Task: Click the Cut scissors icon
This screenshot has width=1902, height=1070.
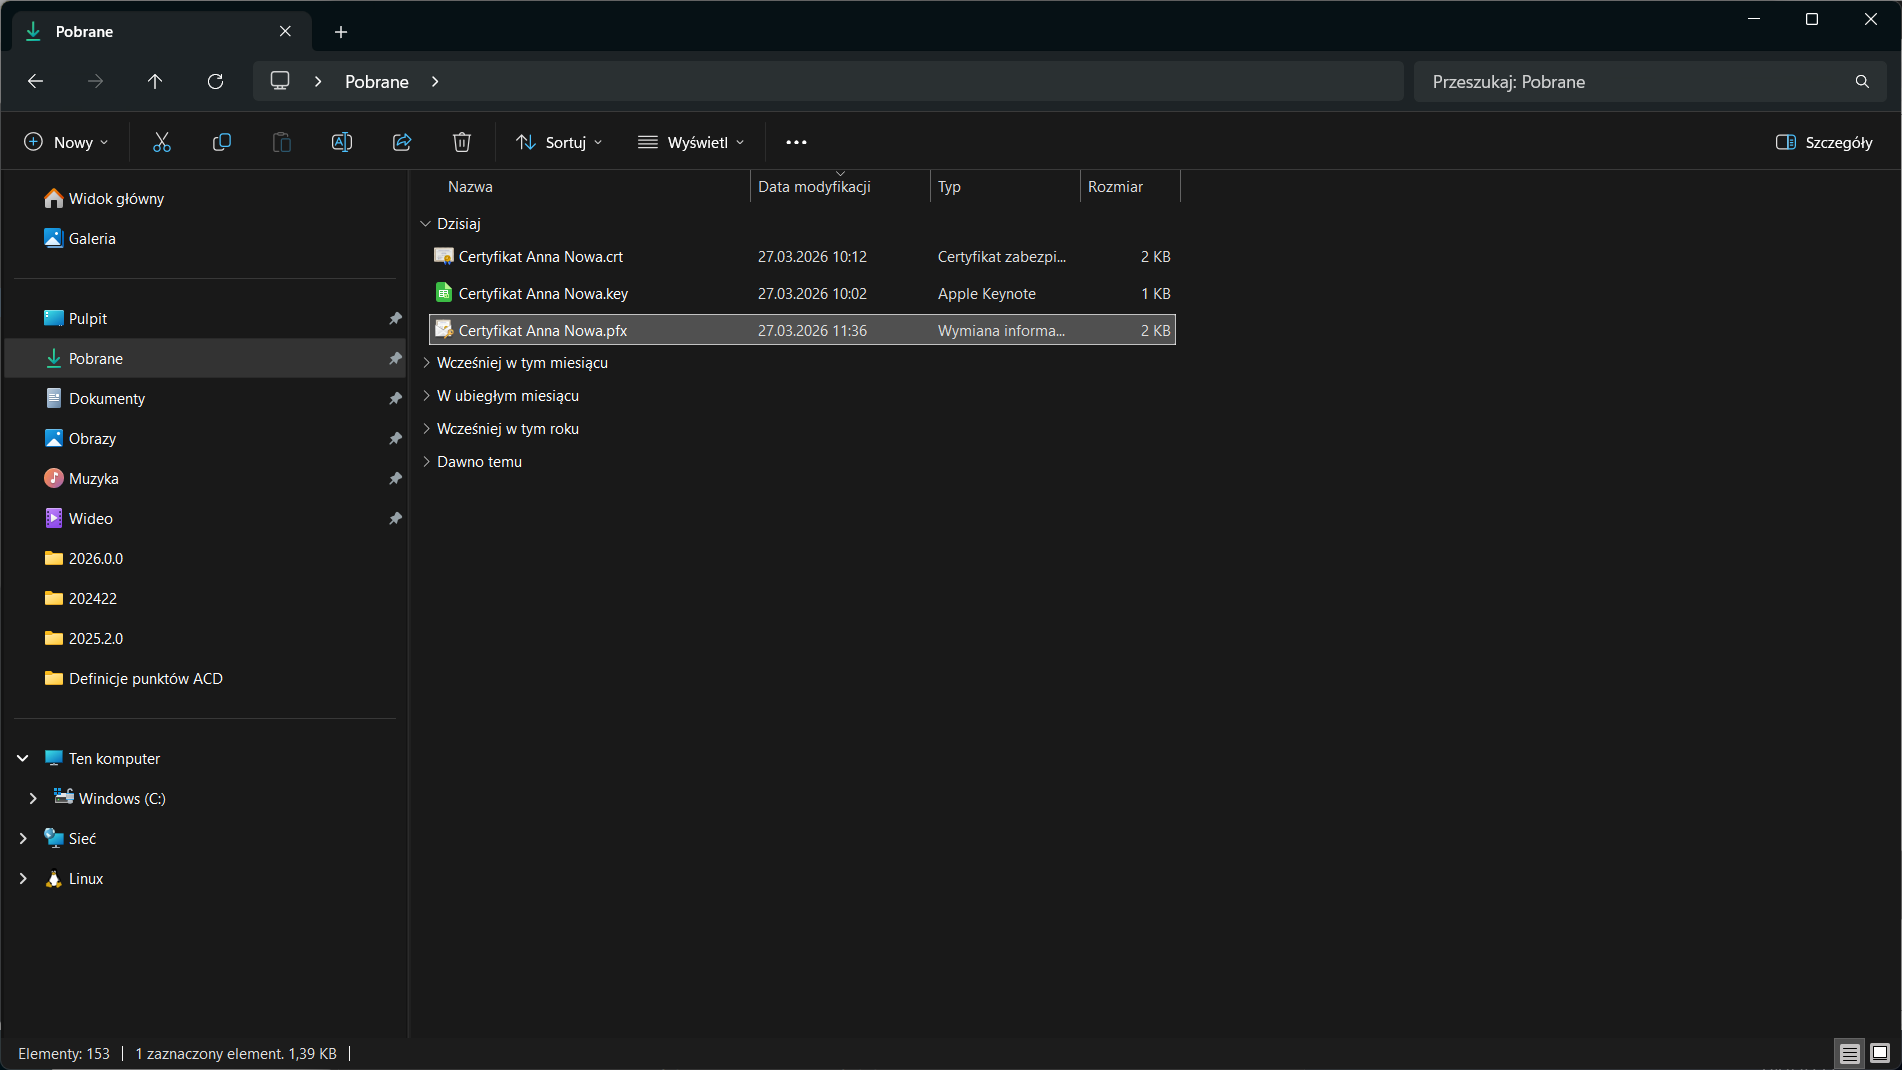Action: [x=162, y=142]
